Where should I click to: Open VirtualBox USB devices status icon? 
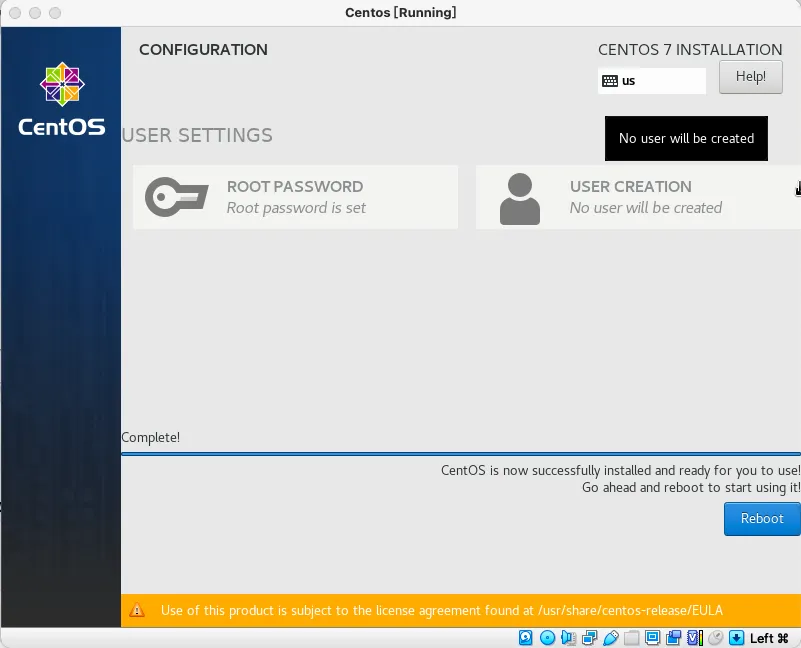(611, 637)
